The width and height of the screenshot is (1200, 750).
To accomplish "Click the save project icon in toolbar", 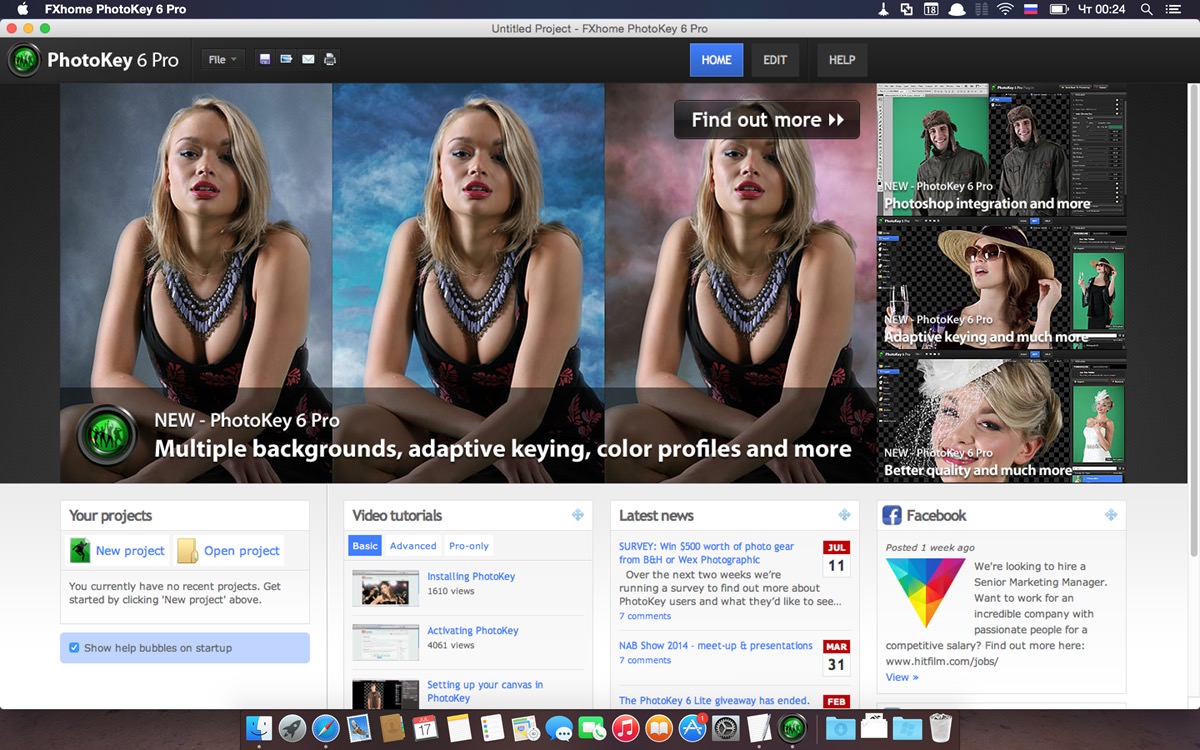I will click(x=265, y=59).
